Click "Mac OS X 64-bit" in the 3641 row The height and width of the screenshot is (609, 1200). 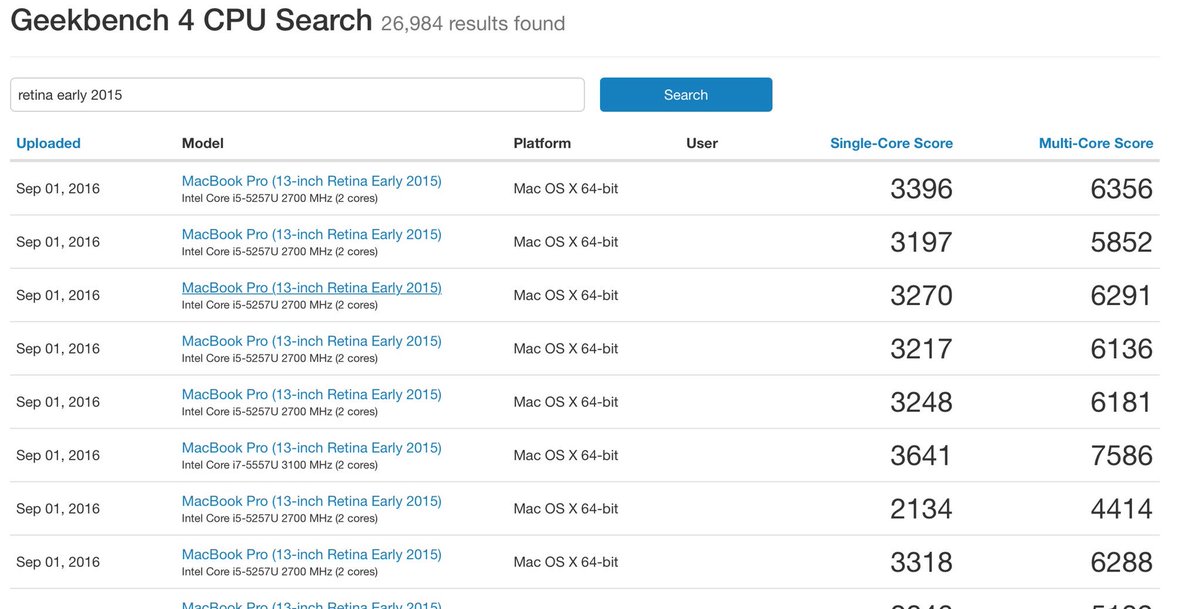[566, 455]
